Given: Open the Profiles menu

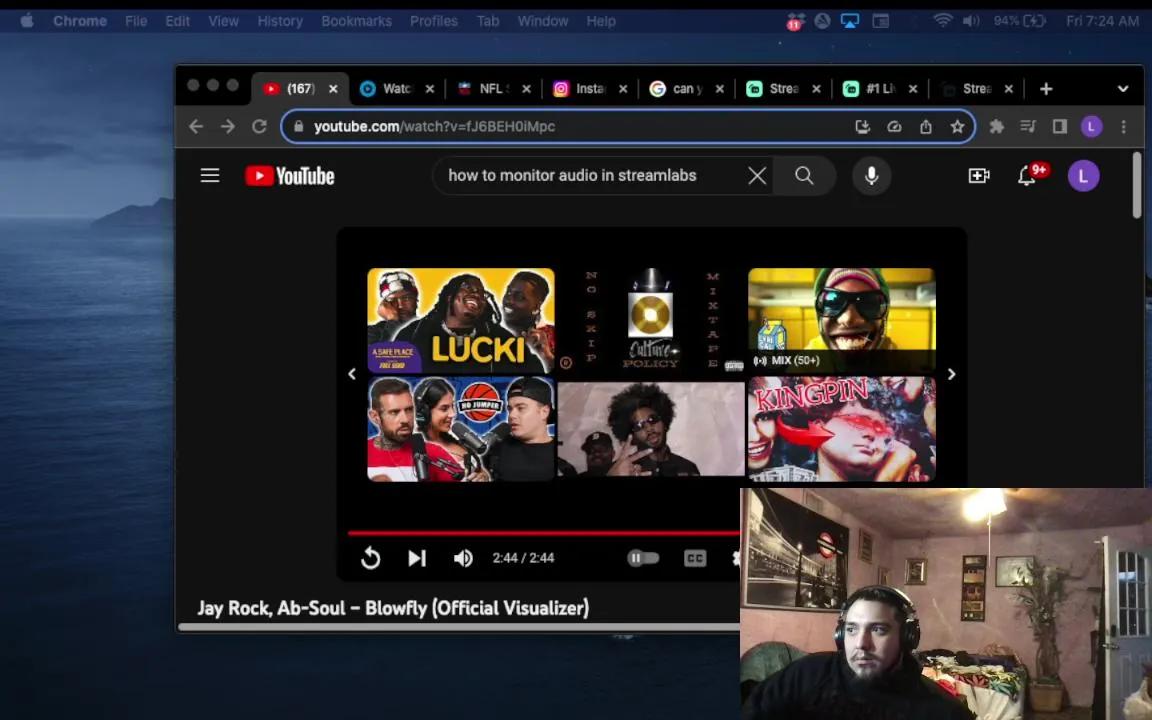Looking at the screenshot, I should pyautogui.click(x=433, y=21).
